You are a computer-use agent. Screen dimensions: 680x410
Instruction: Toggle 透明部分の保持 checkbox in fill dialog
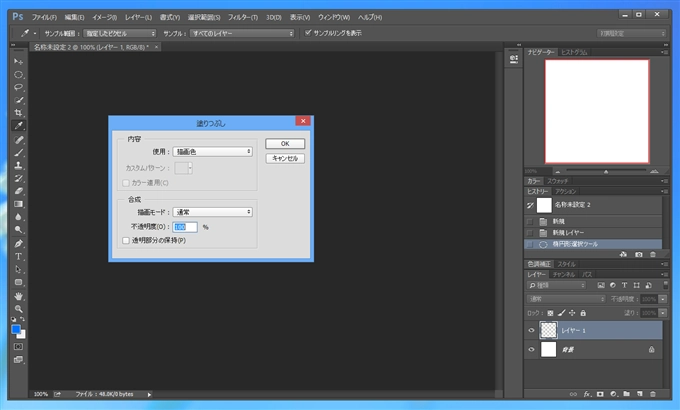pyautogui.click(x=126, y=240)
